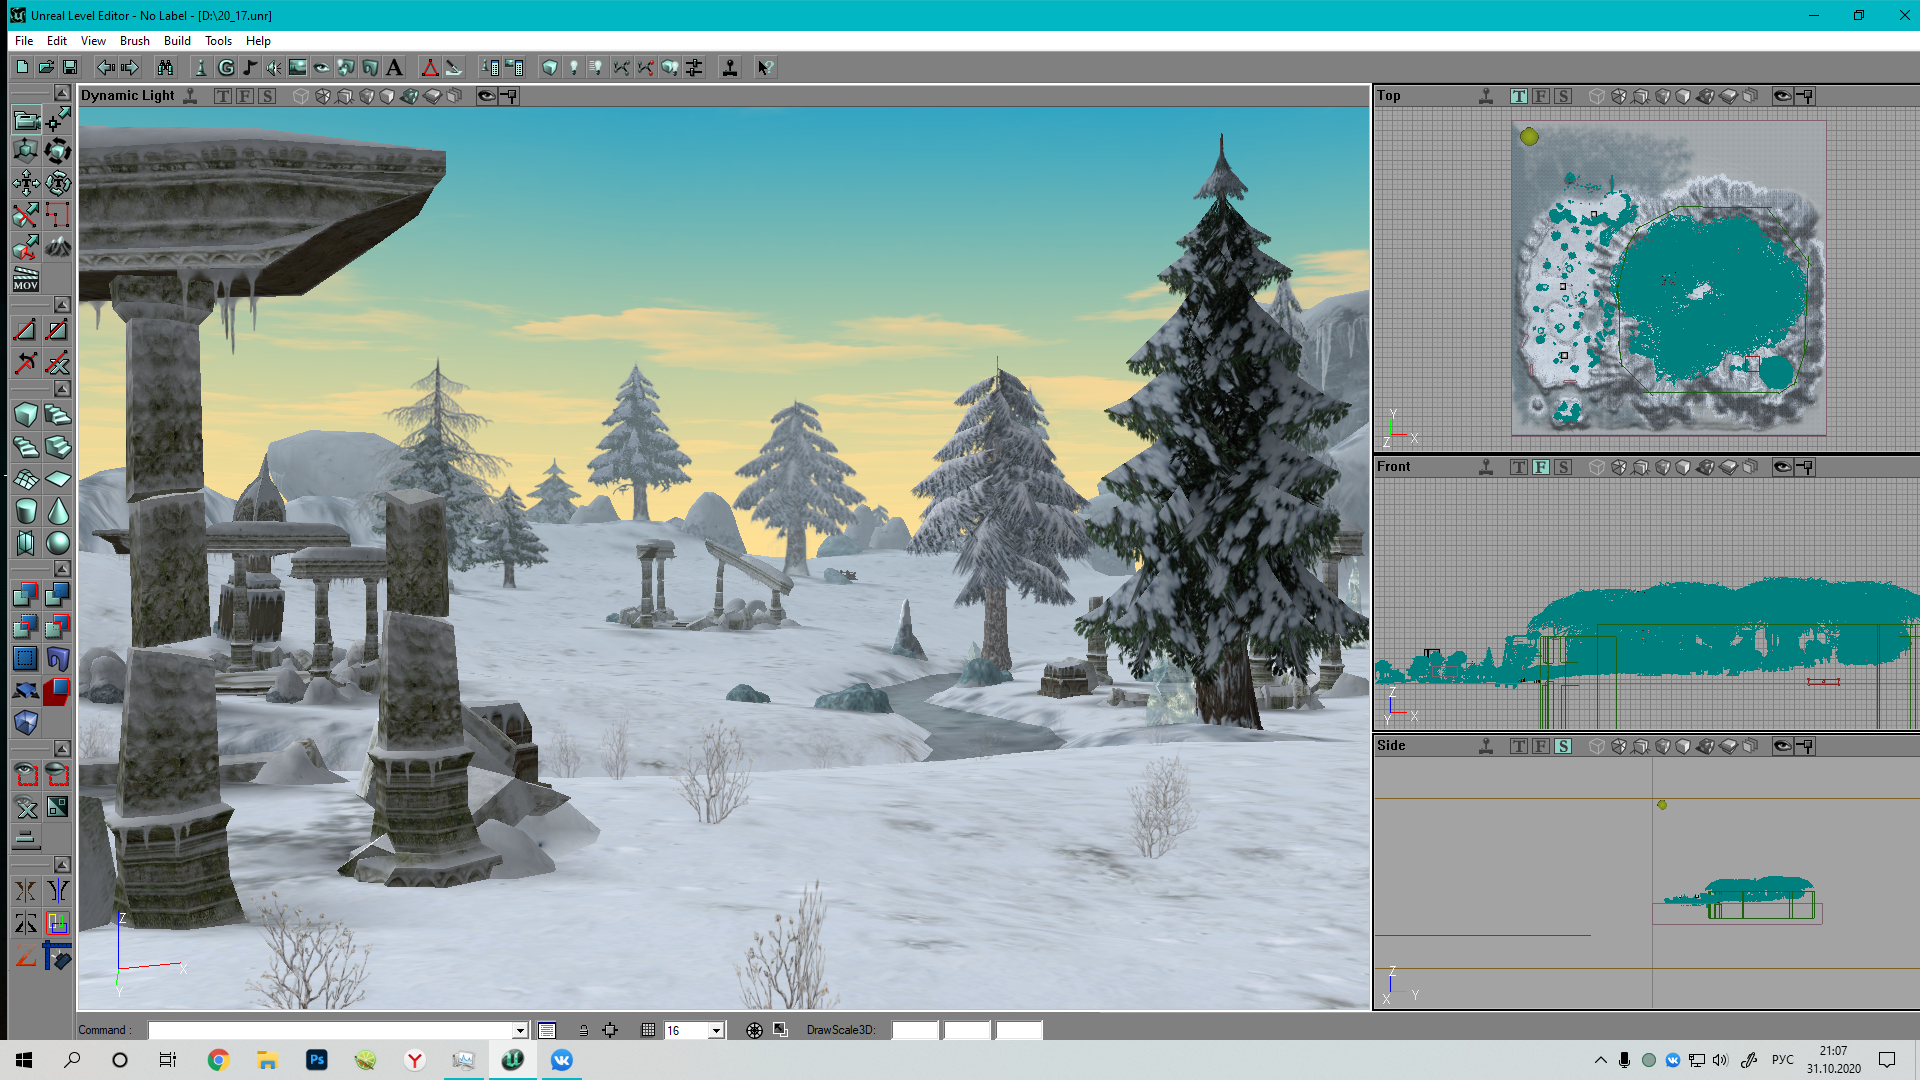Screen dimensions: 1920x1080
Task: Collapse the brush builders toolbar group
Action: 62,389
